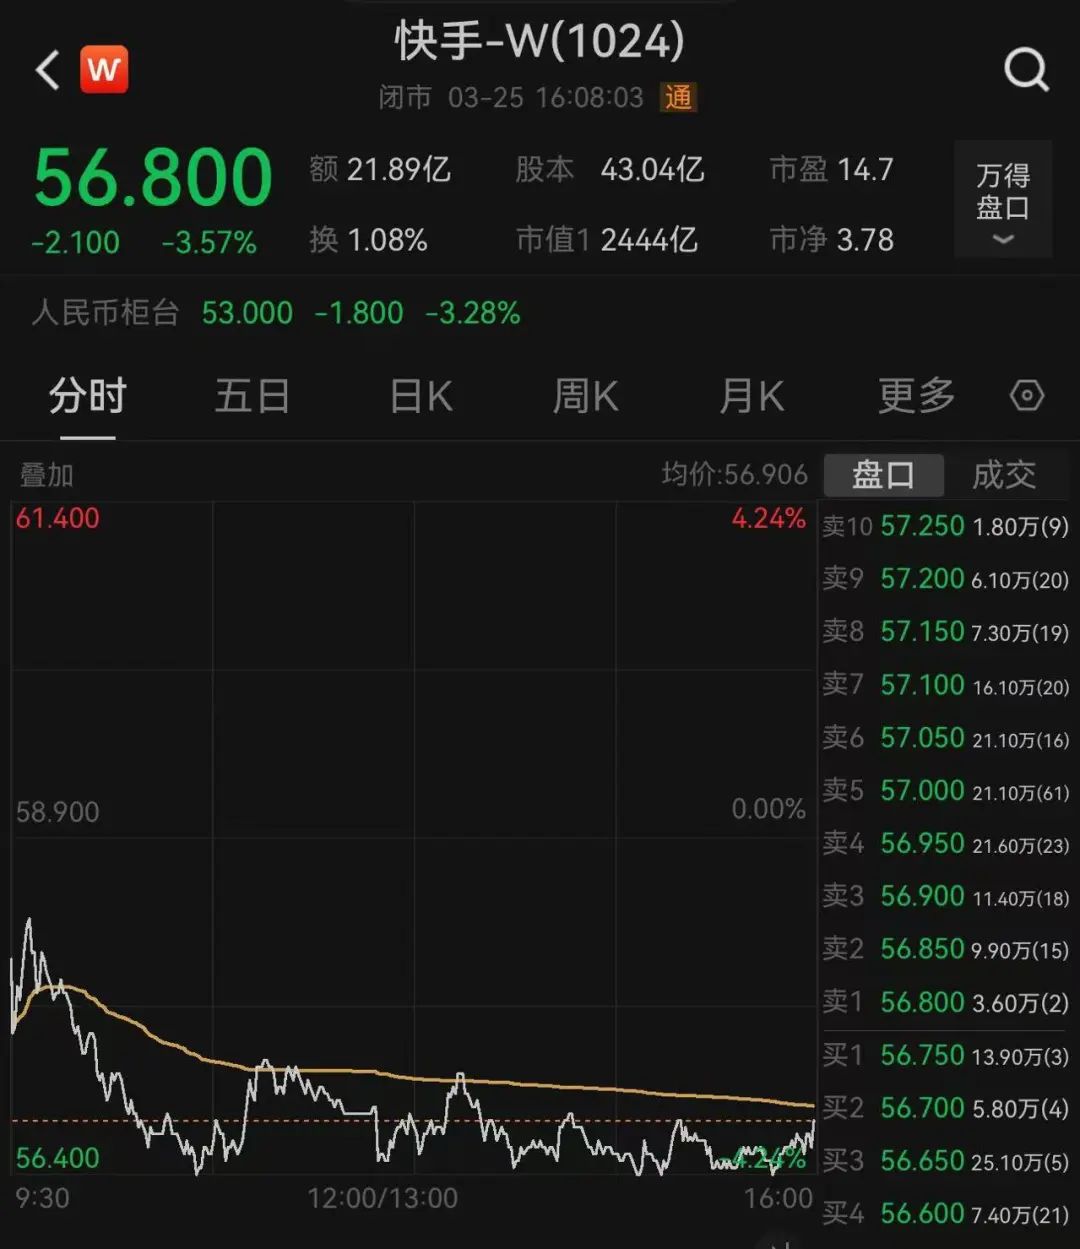Select the 卖2 56.850 order row
Image resolution: width=1080 pixels, height=1249 pixels.
pyautogui.click(x=946, y=949)
